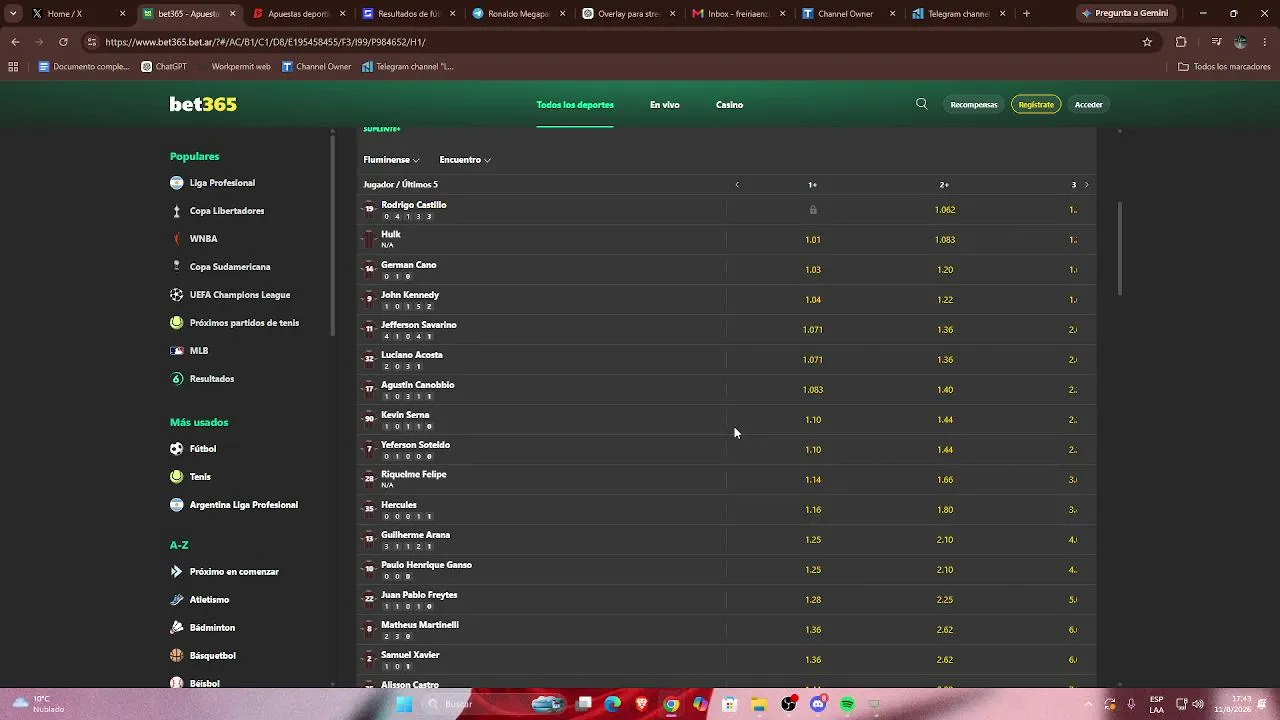
Task: Click player name Yeferson Soteldo
Action: (x=415, y=445)
